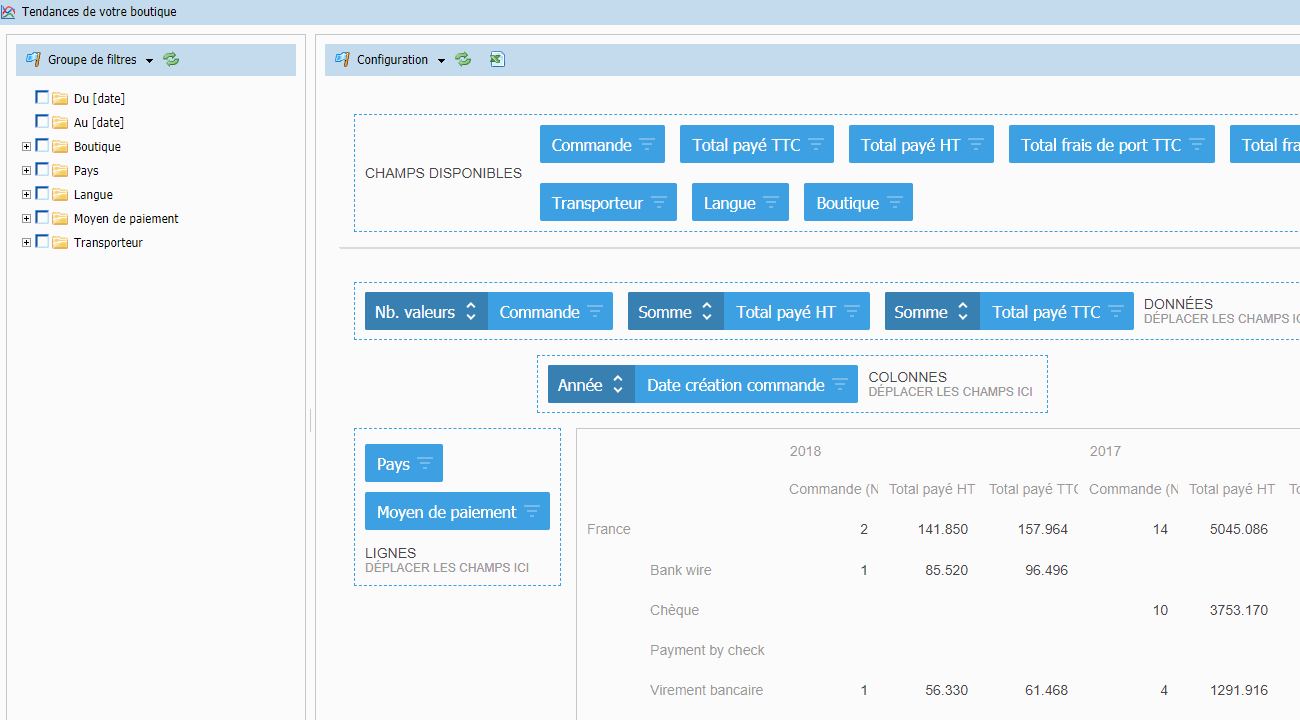The height and width of the screenshot is (720, 1300).
Task: Click the vertical splitter between the panels
Action: tap(310, 420)
